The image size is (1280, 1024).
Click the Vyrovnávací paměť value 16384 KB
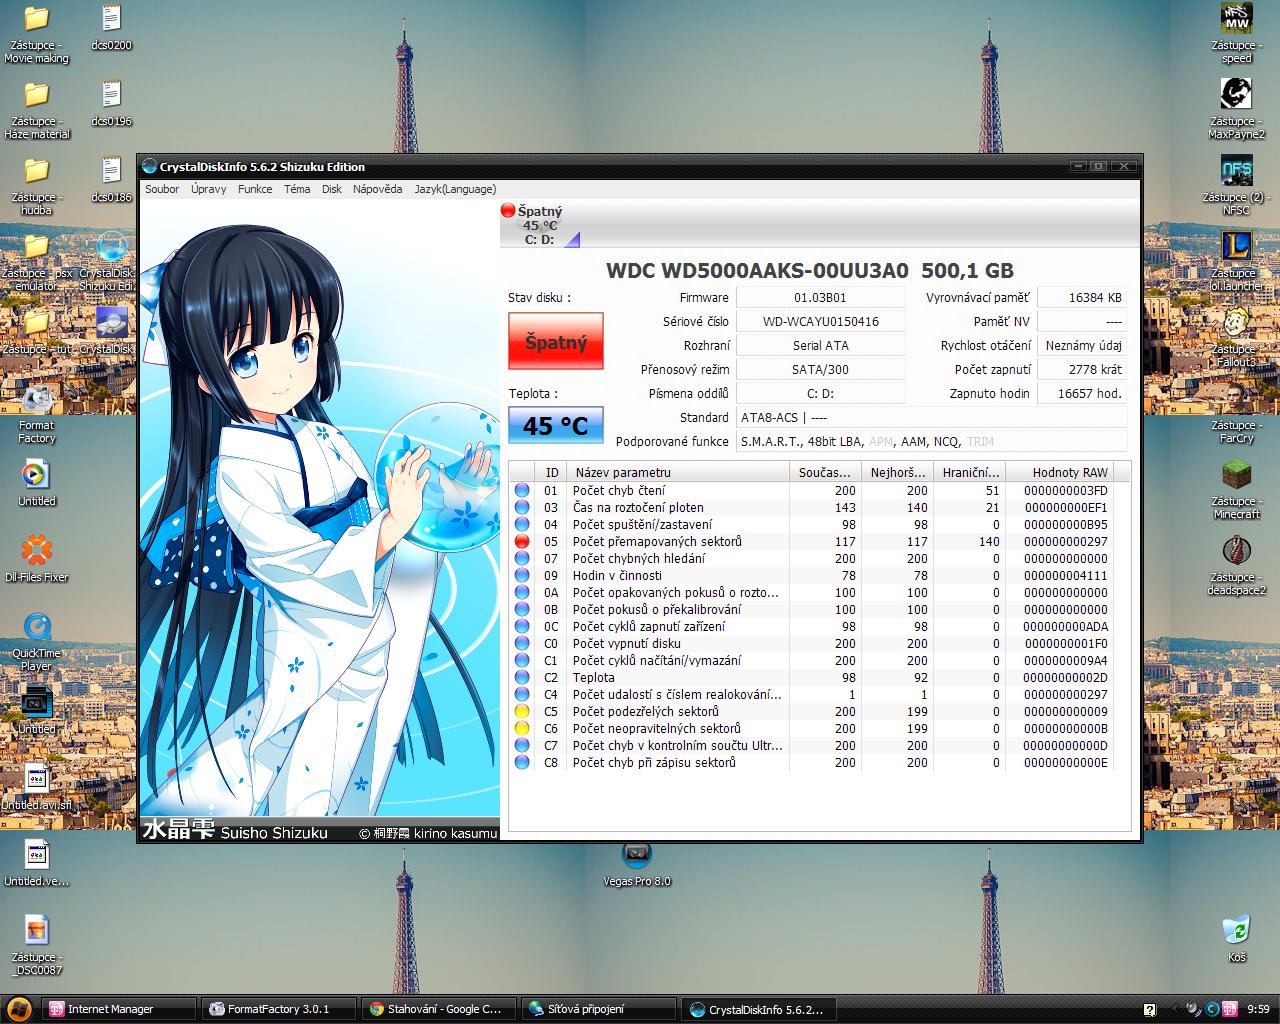(1083, 297)
